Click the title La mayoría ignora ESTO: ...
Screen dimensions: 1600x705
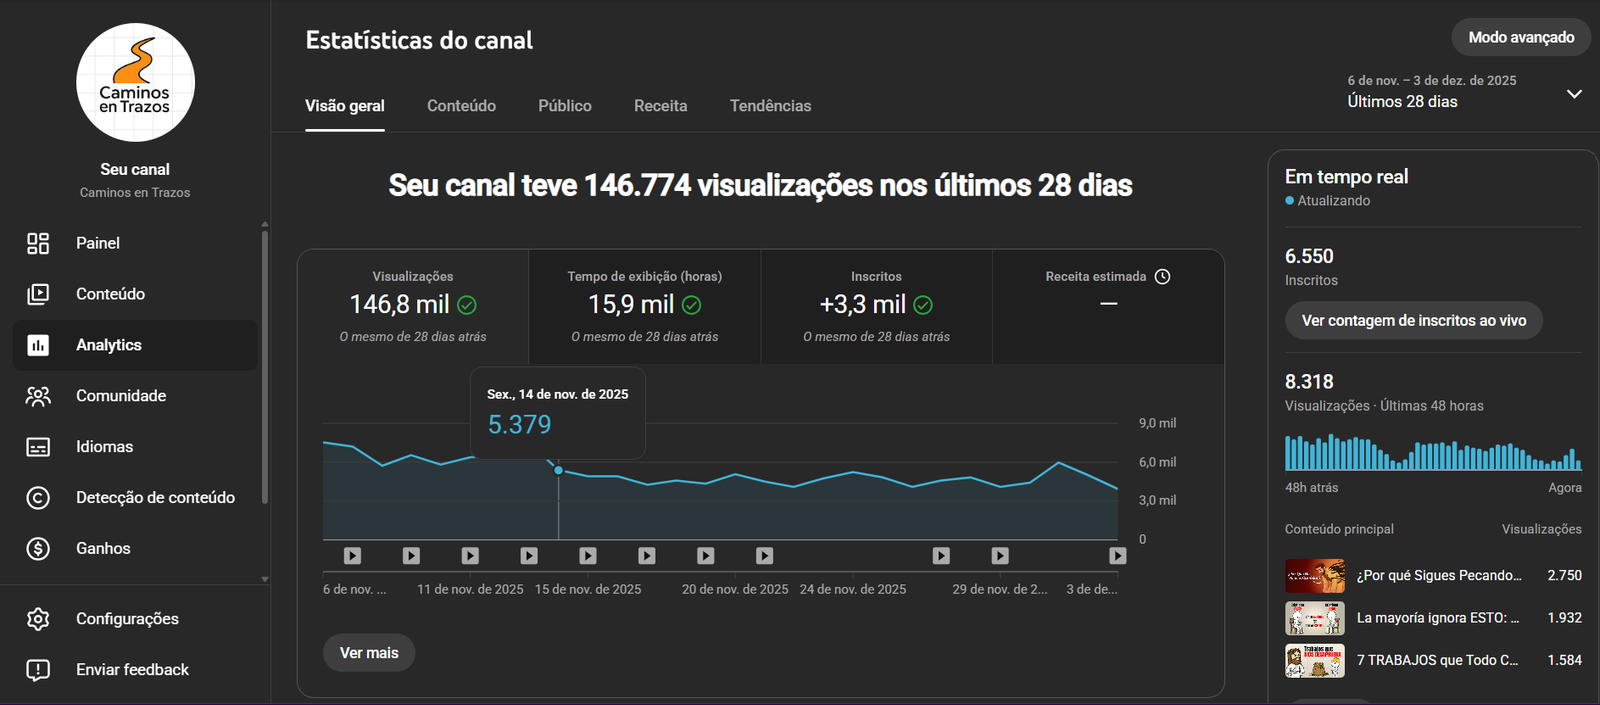1438,618
